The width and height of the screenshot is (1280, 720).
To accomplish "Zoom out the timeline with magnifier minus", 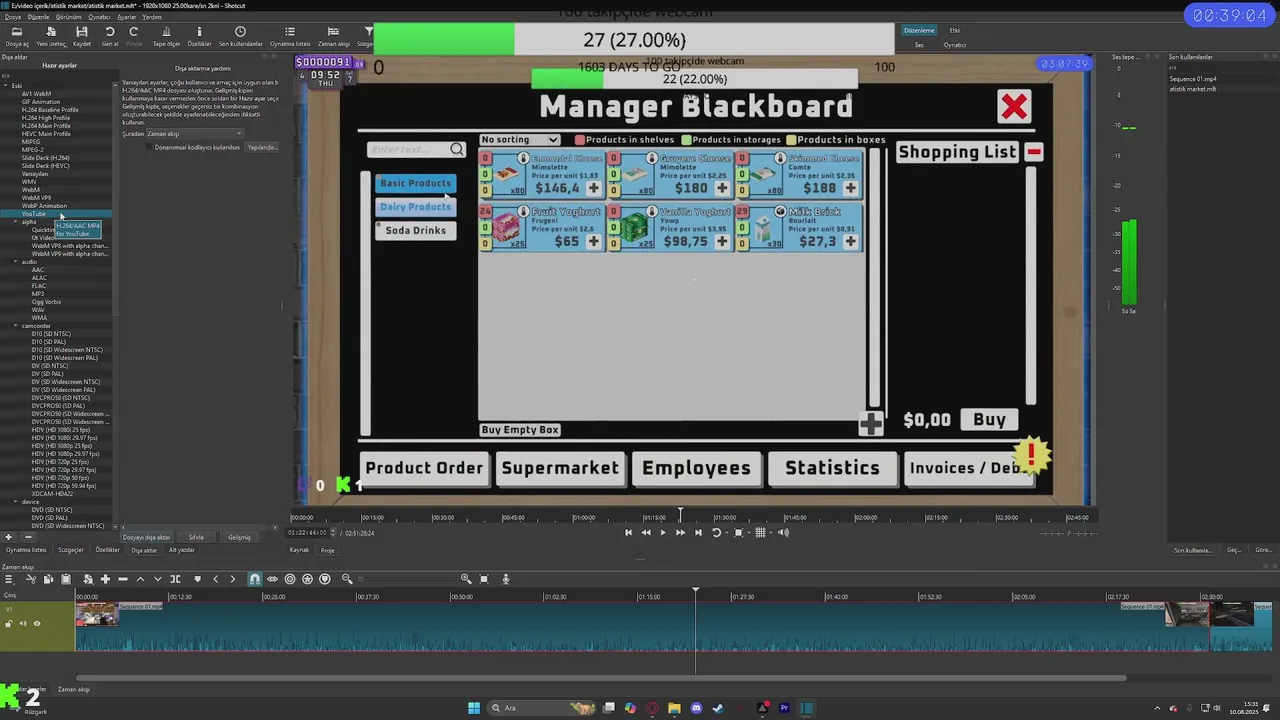I will (x=347, y=579).
